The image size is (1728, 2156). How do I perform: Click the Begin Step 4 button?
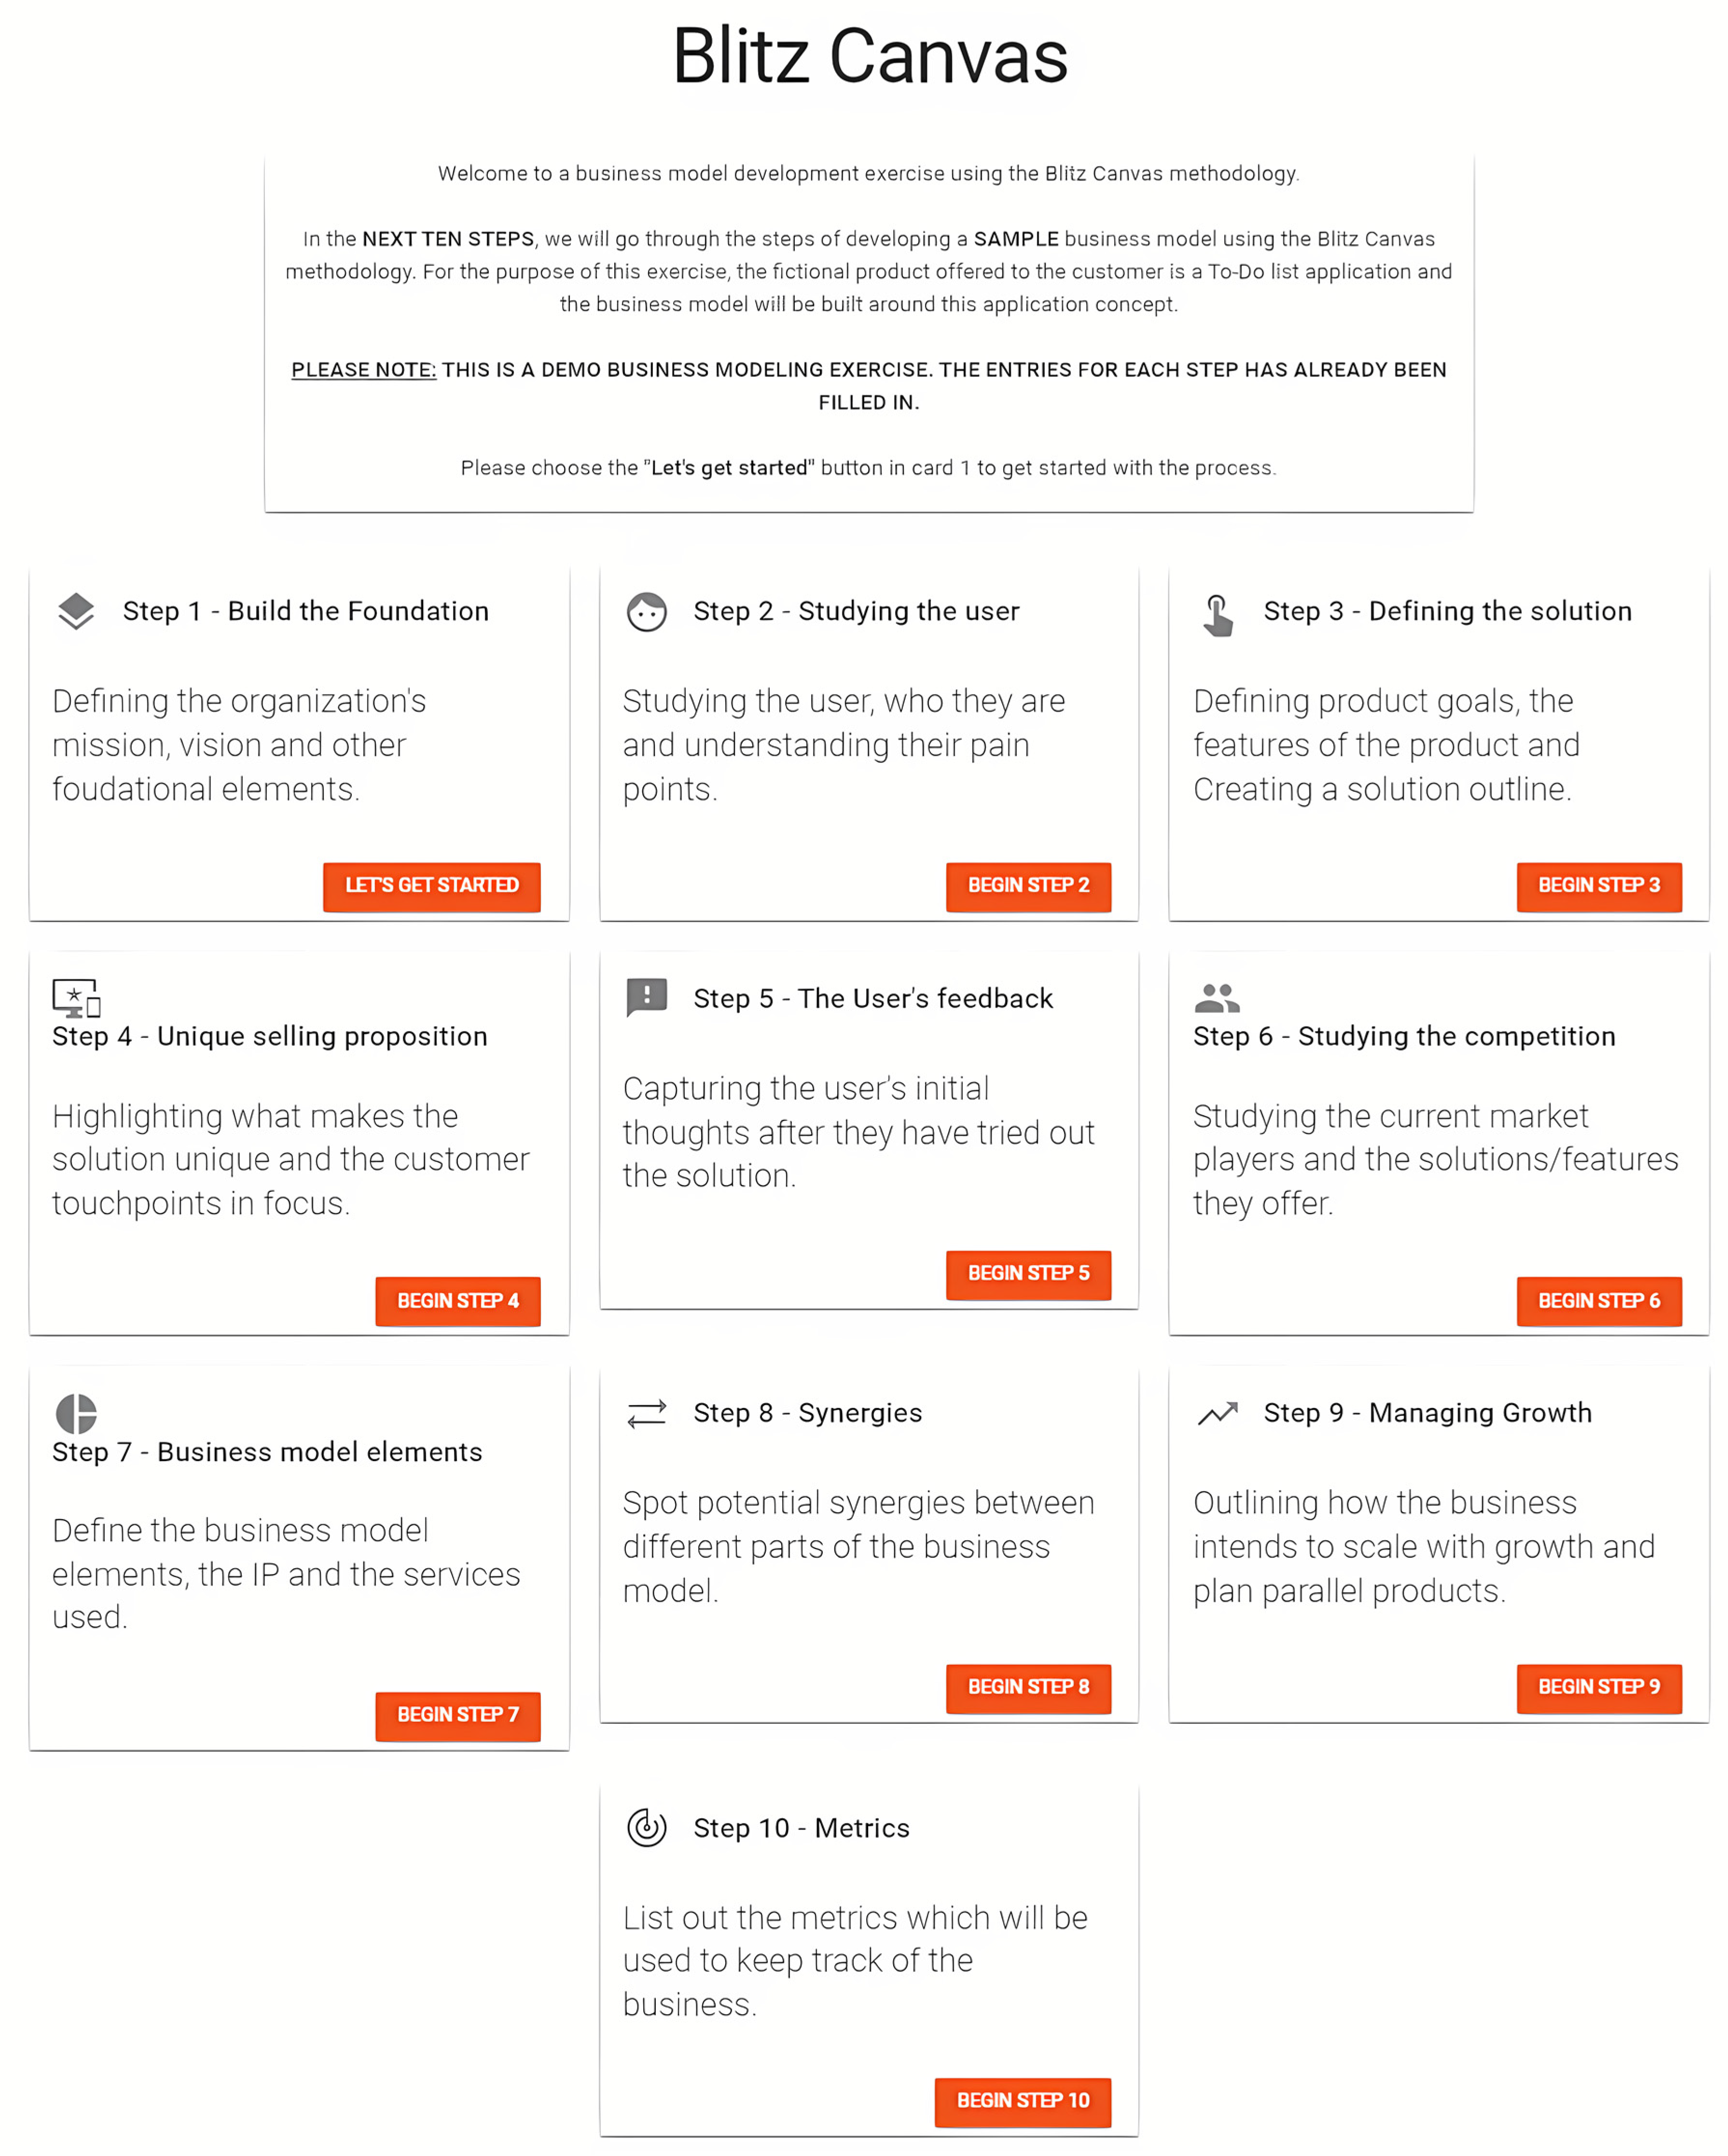pos(457,1301)
